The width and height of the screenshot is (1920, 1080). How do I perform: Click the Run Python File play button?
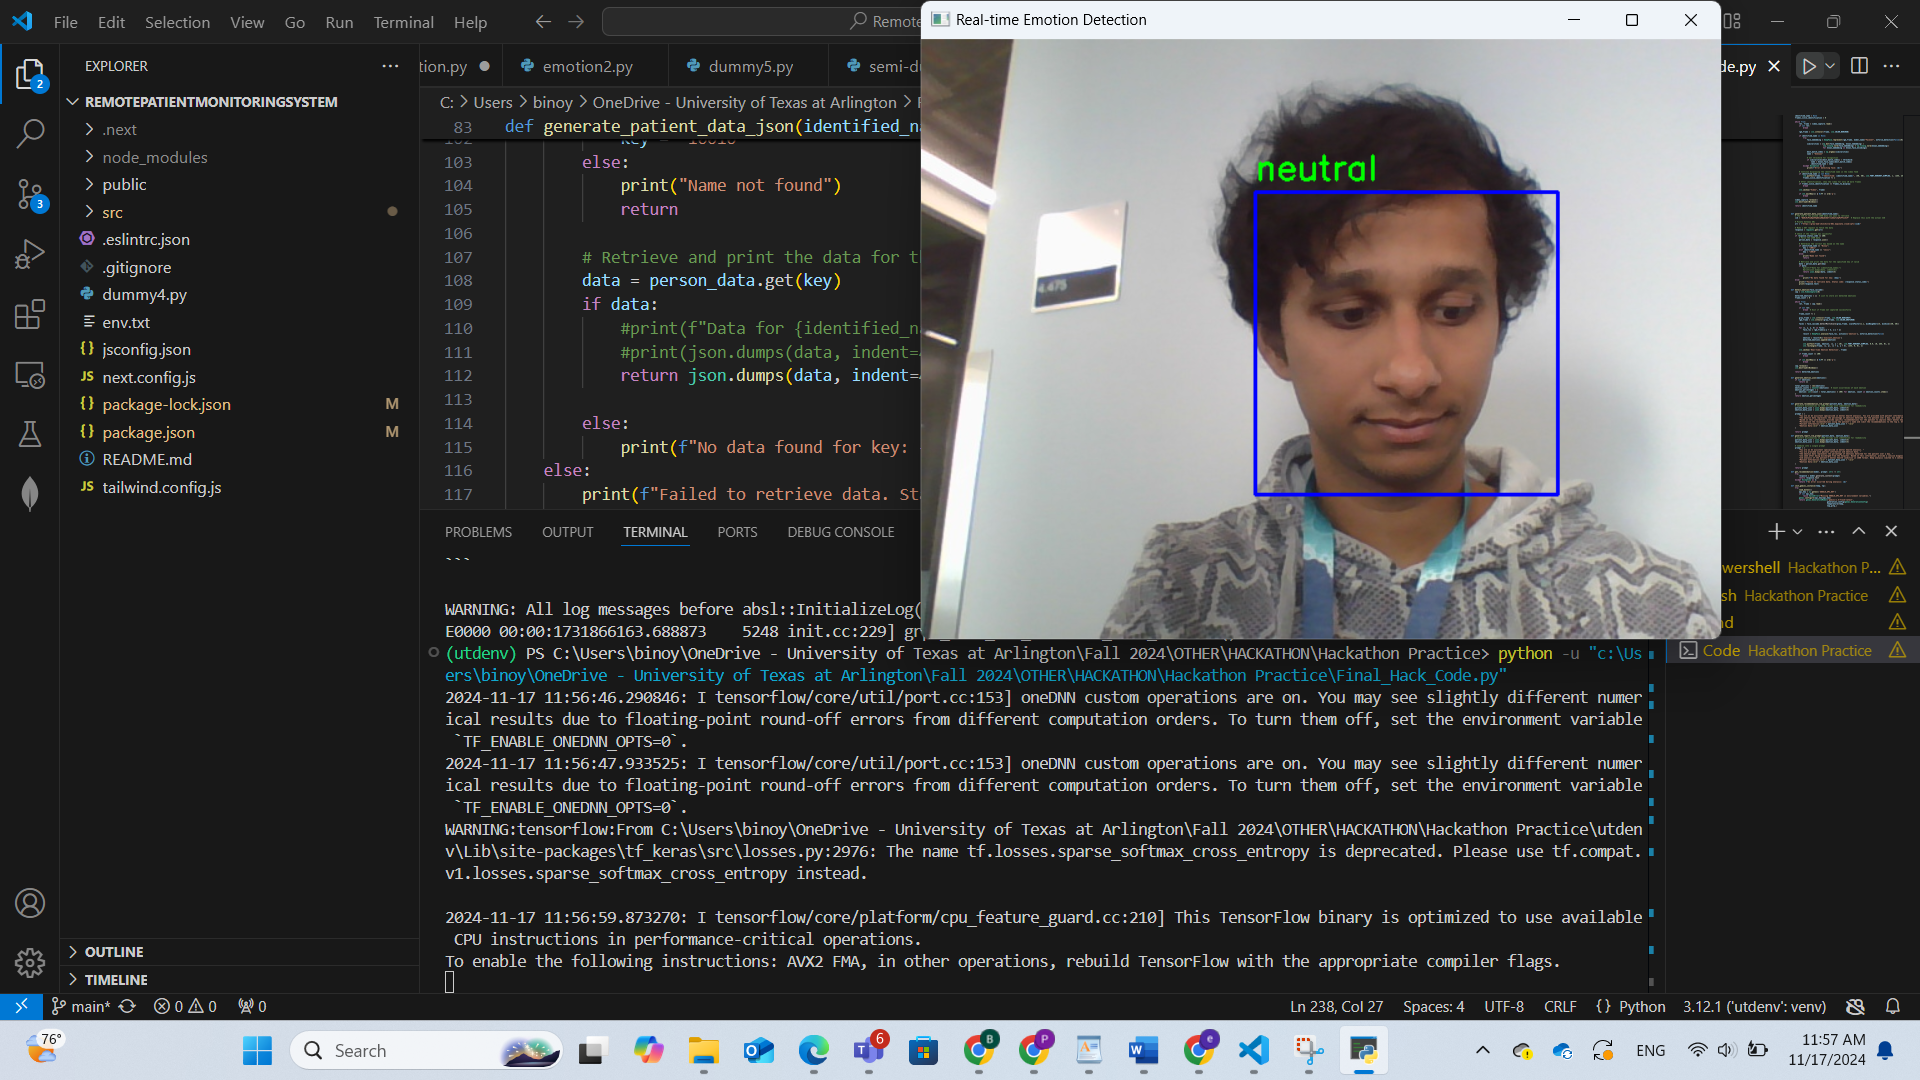tap(1808, 66)
